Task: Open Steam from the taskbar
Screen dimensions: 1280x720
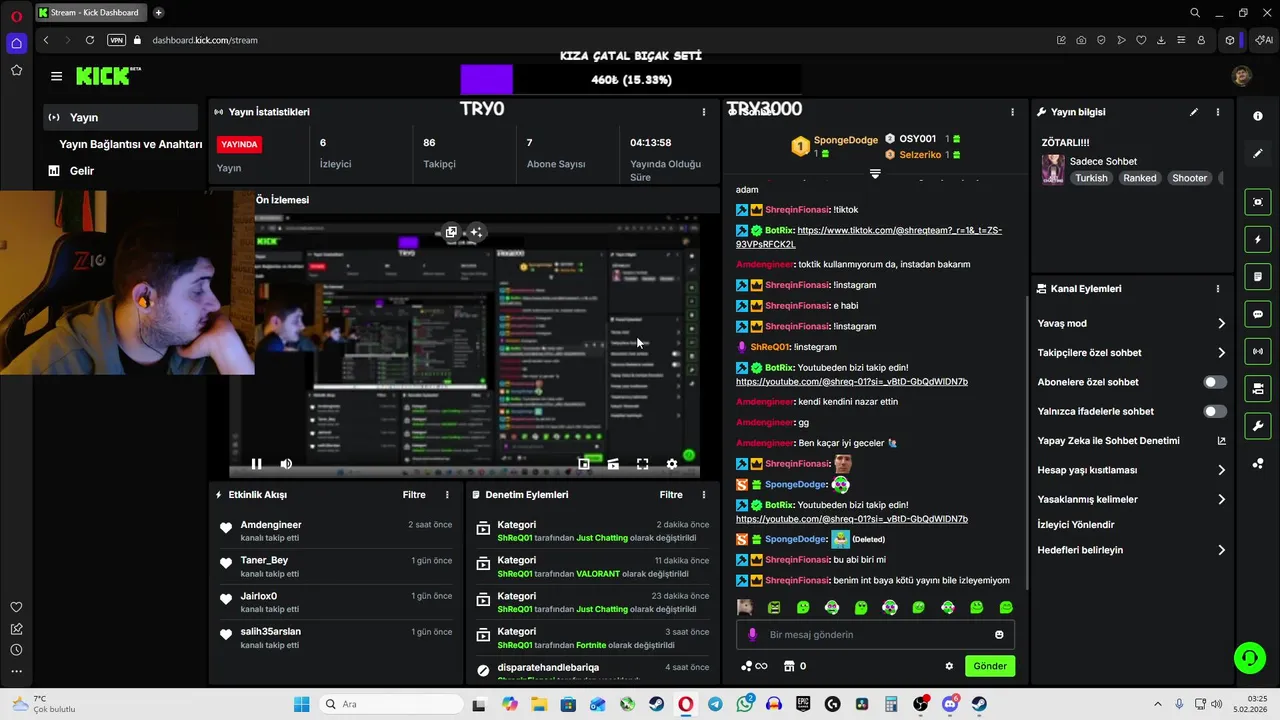Action: (657, 704)
